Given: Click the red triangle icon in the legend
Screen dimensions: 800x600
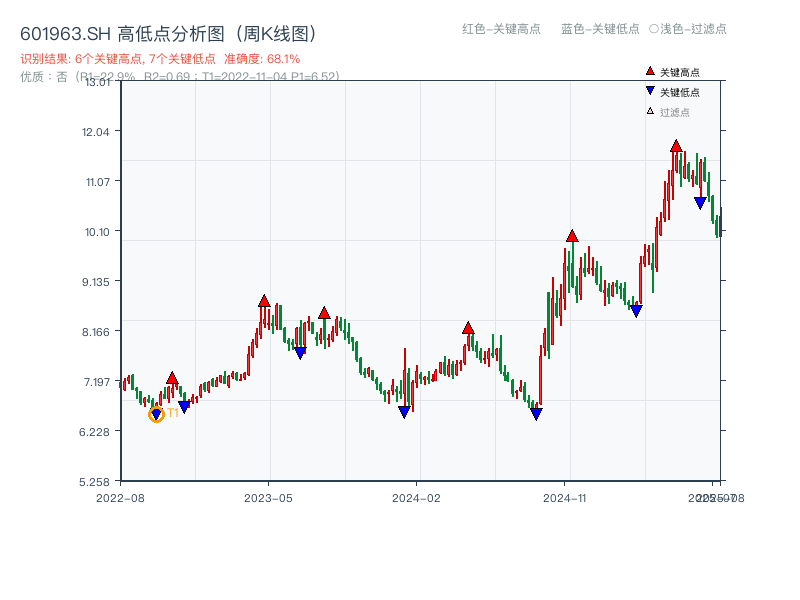Looking at the screenshot, I should click(x=650, y=71).
